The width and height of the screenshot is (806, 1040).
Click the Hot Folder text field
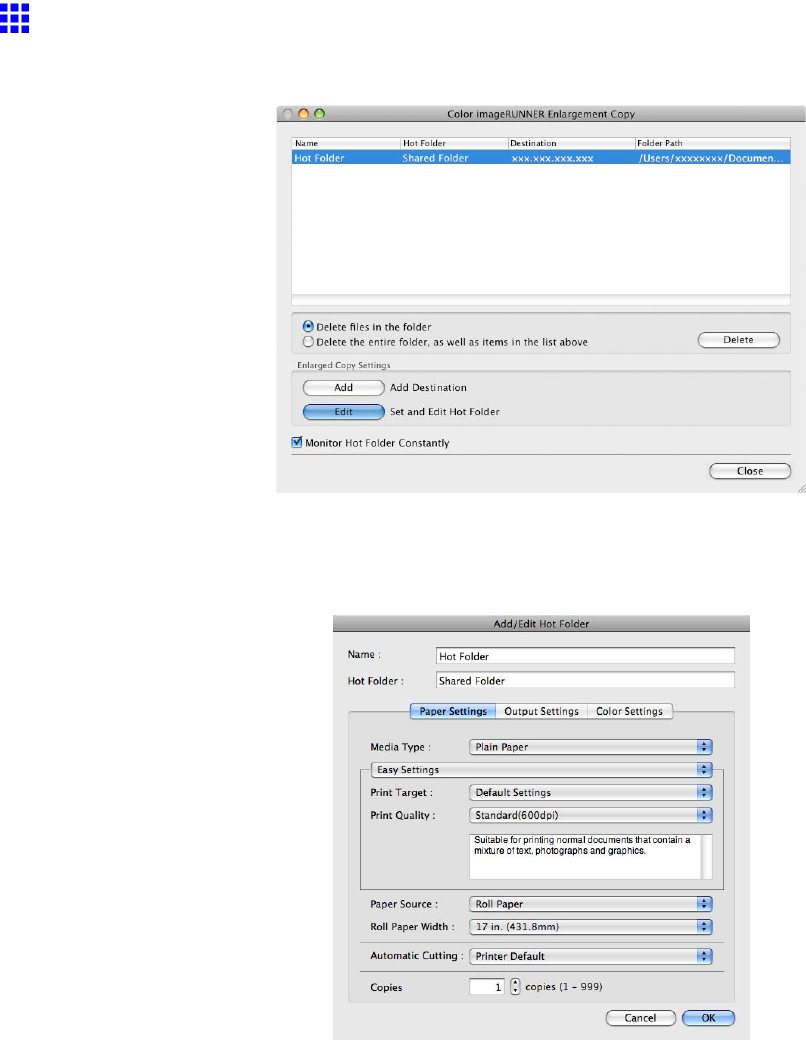click(x=585, y=681)
